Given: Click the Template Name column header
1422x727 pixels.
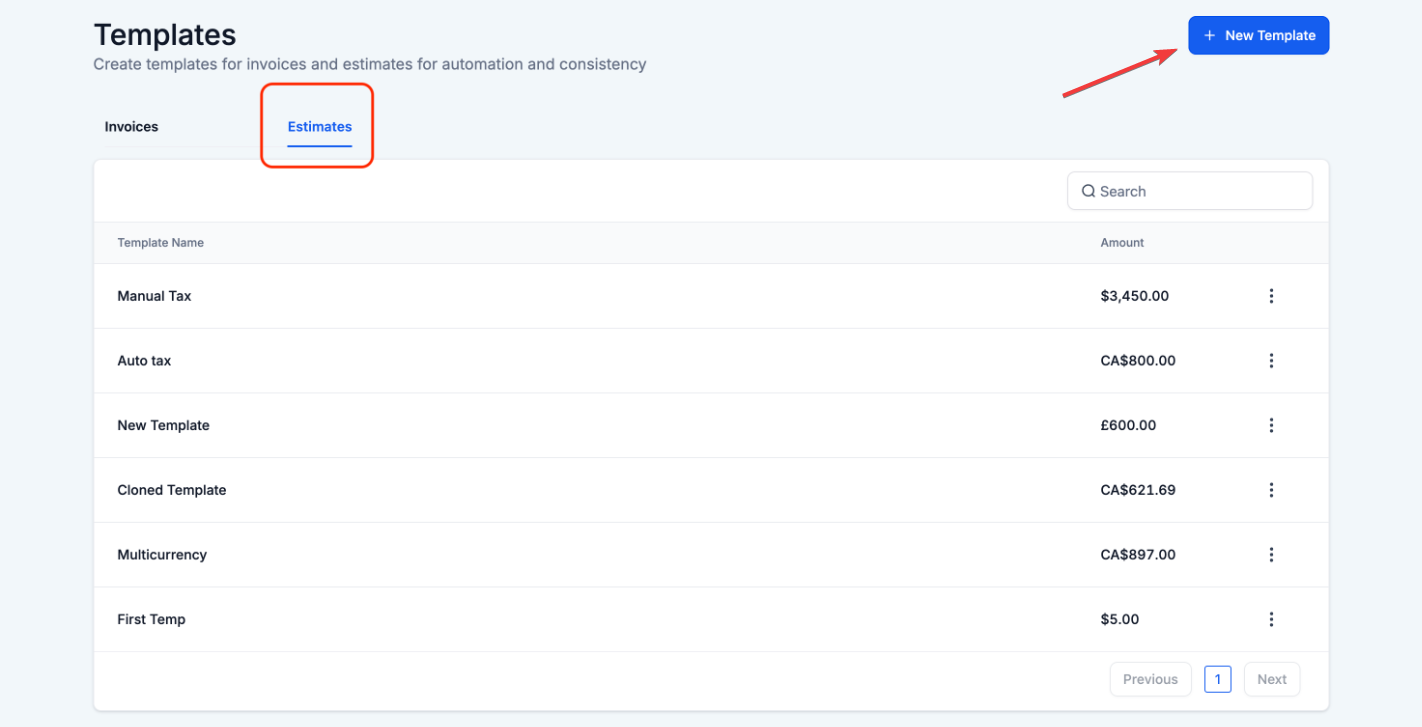Looking at the screenshot, I should tap(160, 243).
